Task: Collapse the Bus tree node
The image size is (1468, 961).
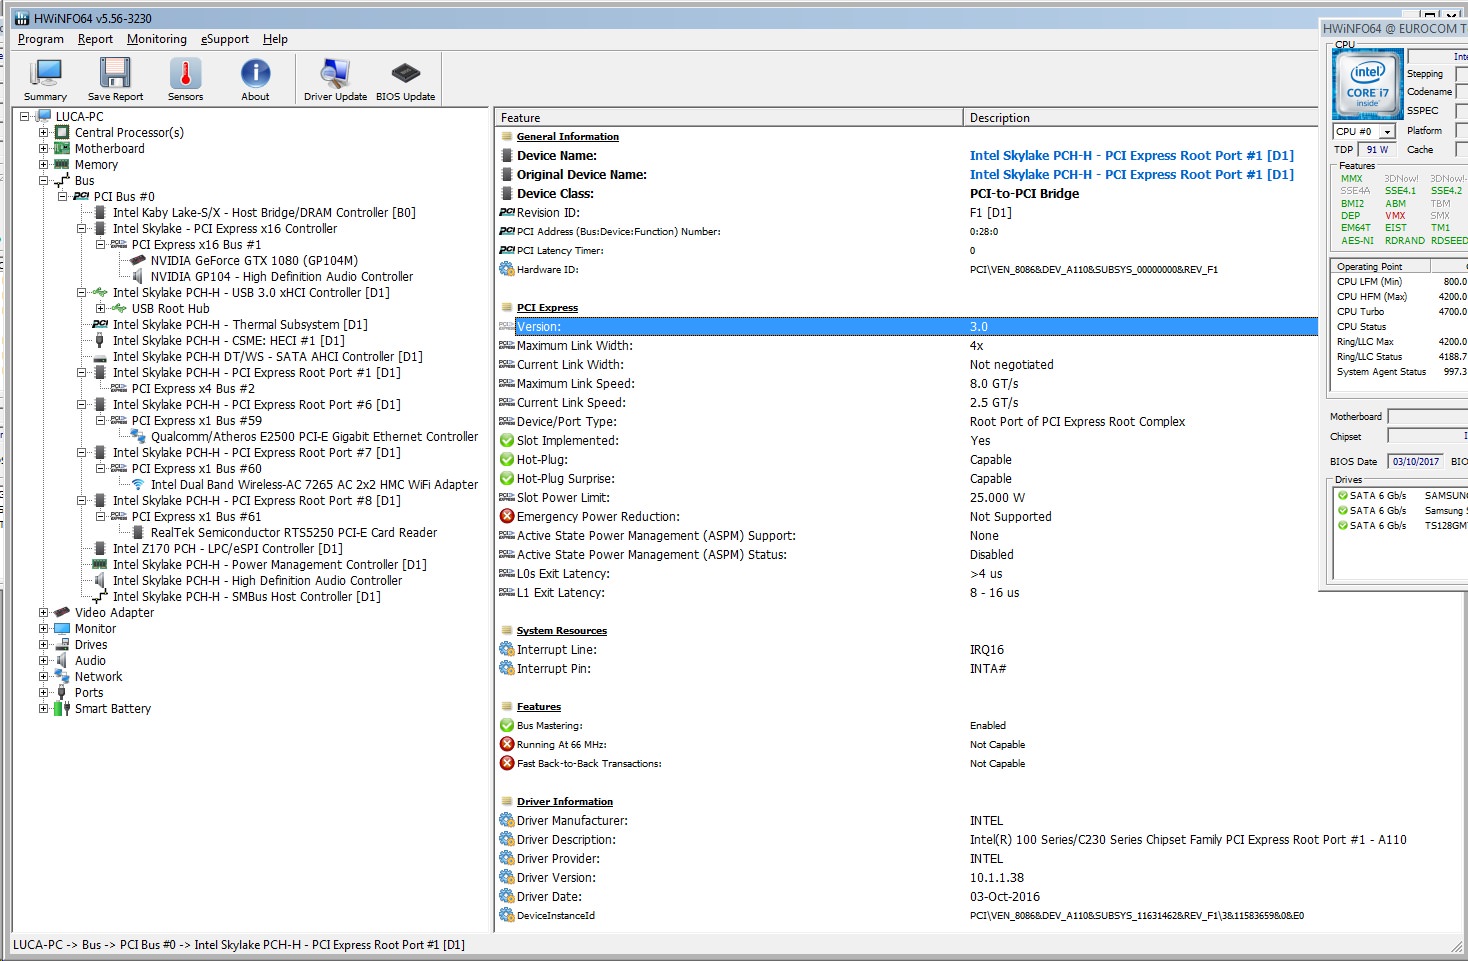Action: tap(43, 180)
